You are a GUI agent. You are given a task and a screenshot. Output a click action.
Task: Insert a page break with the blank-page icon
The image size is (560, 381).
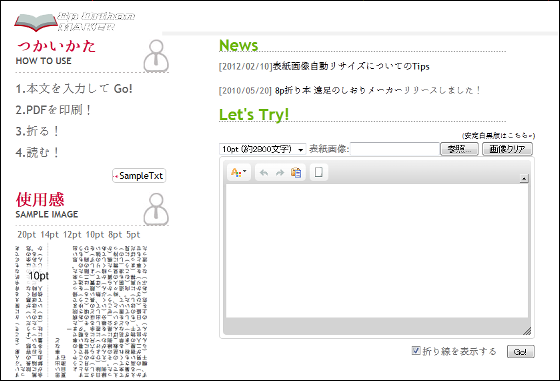(319, 172)
